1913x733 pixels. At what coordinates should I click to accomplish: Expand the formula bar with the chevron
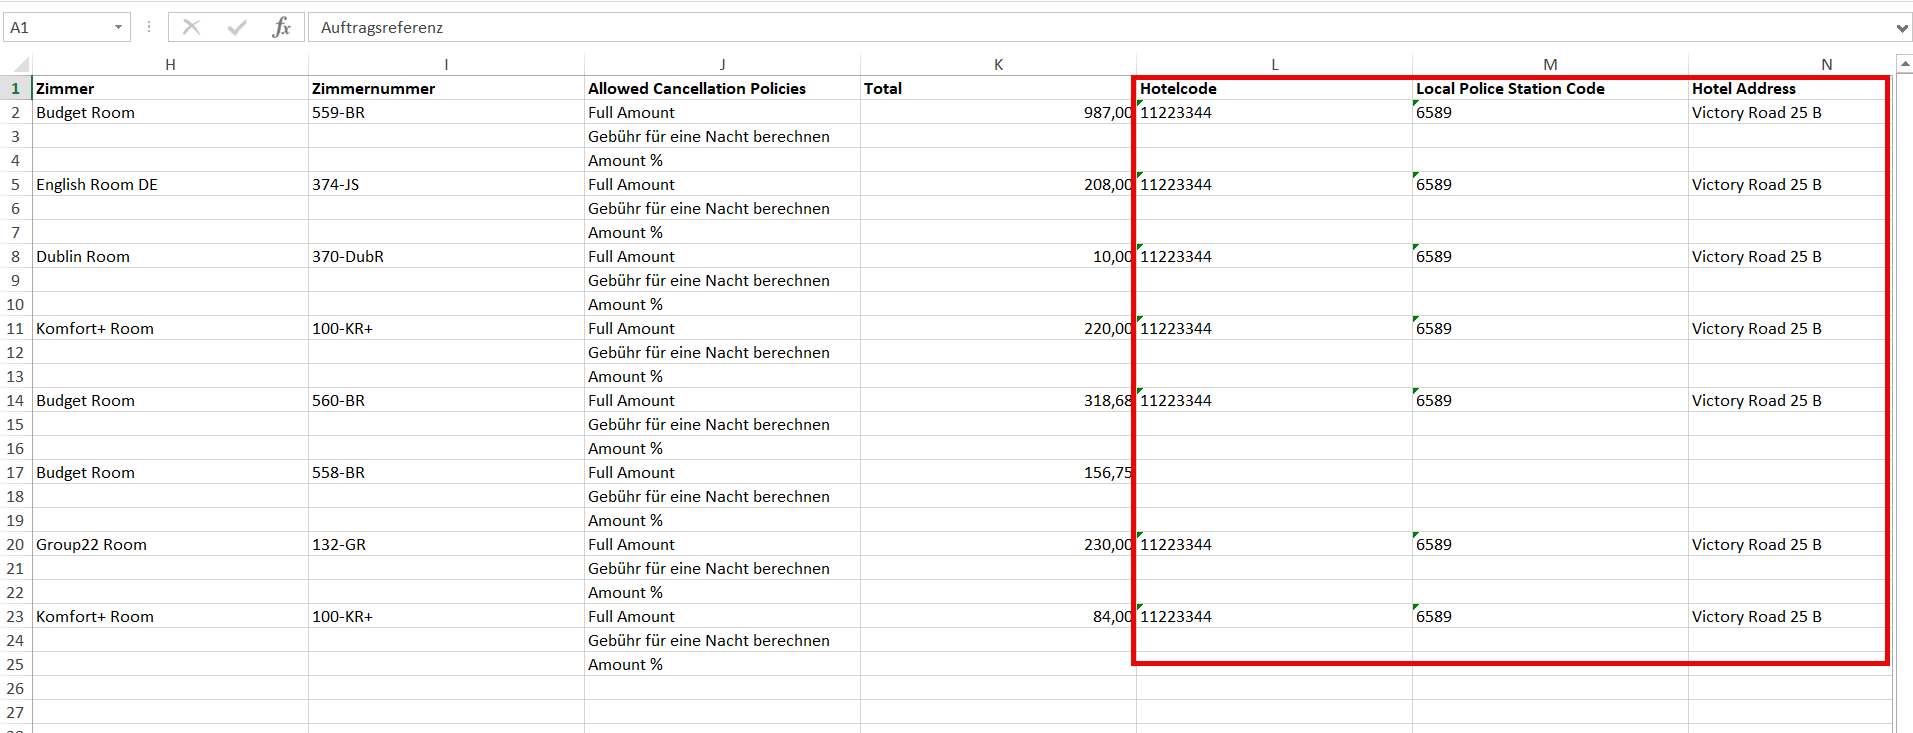(x=1901, y=28)
